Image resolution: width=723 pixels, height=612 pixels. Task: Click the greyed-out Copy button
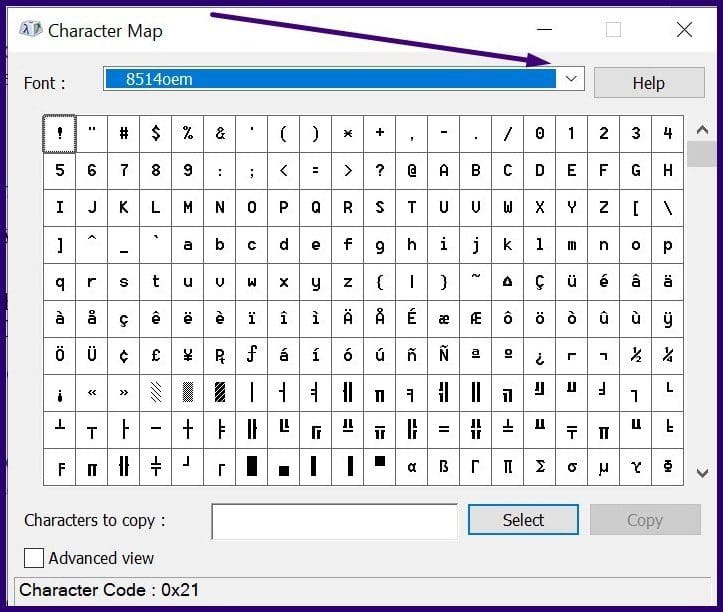tap(645, 520)
